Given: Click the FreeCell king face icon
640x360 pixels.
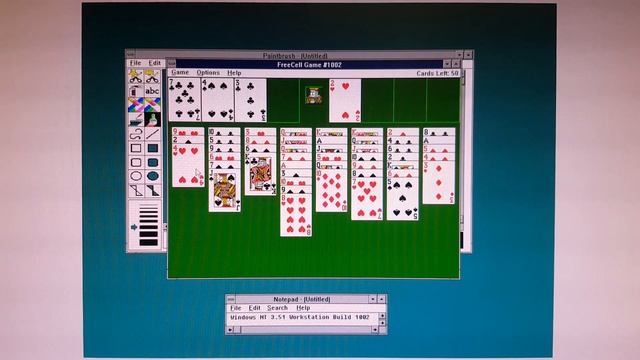Looking at the screenshot, I should 313,95.
